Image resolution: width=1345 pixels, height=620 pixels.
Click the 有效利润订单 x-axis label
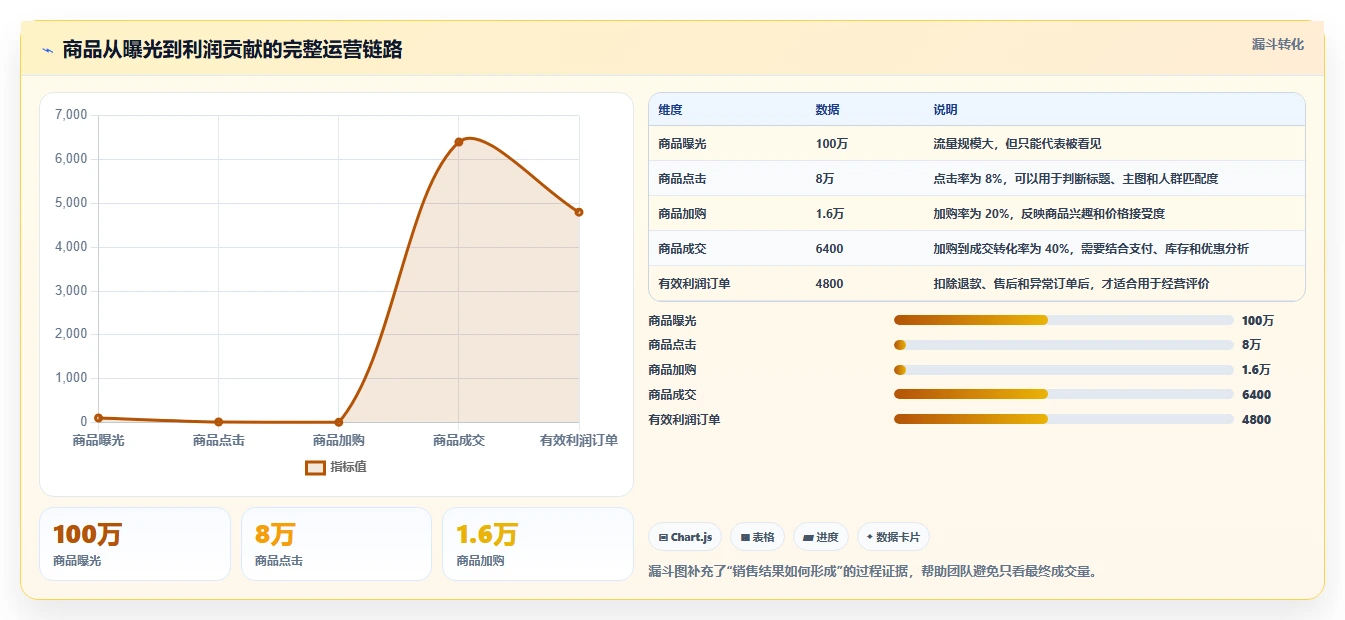click(579, 440)
